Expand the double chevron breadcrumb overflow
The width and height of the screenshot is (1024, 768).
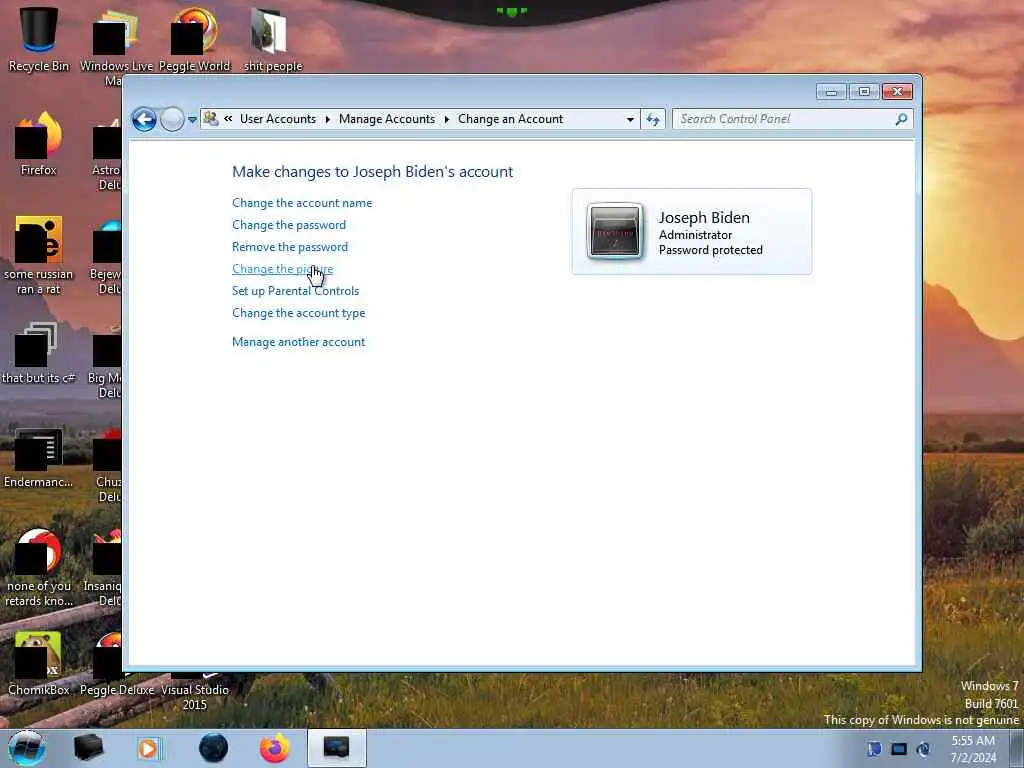(228, 119)
